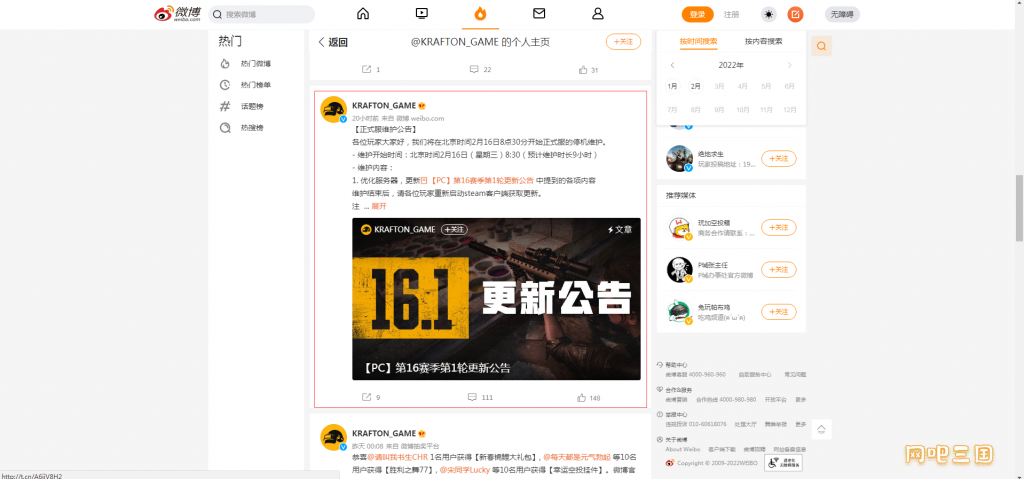Select 1月 in the month picker

pos(673,86)
